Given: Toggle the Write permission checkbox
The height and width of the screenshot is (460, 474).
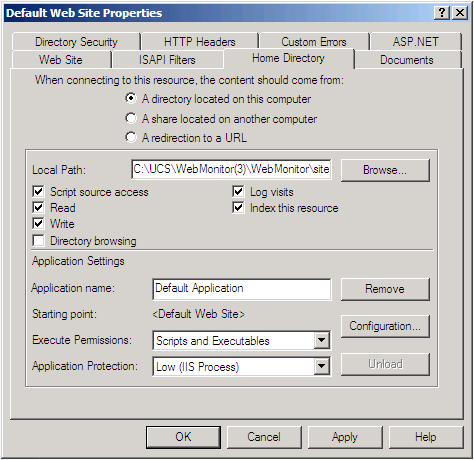Looking at the screenshot, I should 38,224.
